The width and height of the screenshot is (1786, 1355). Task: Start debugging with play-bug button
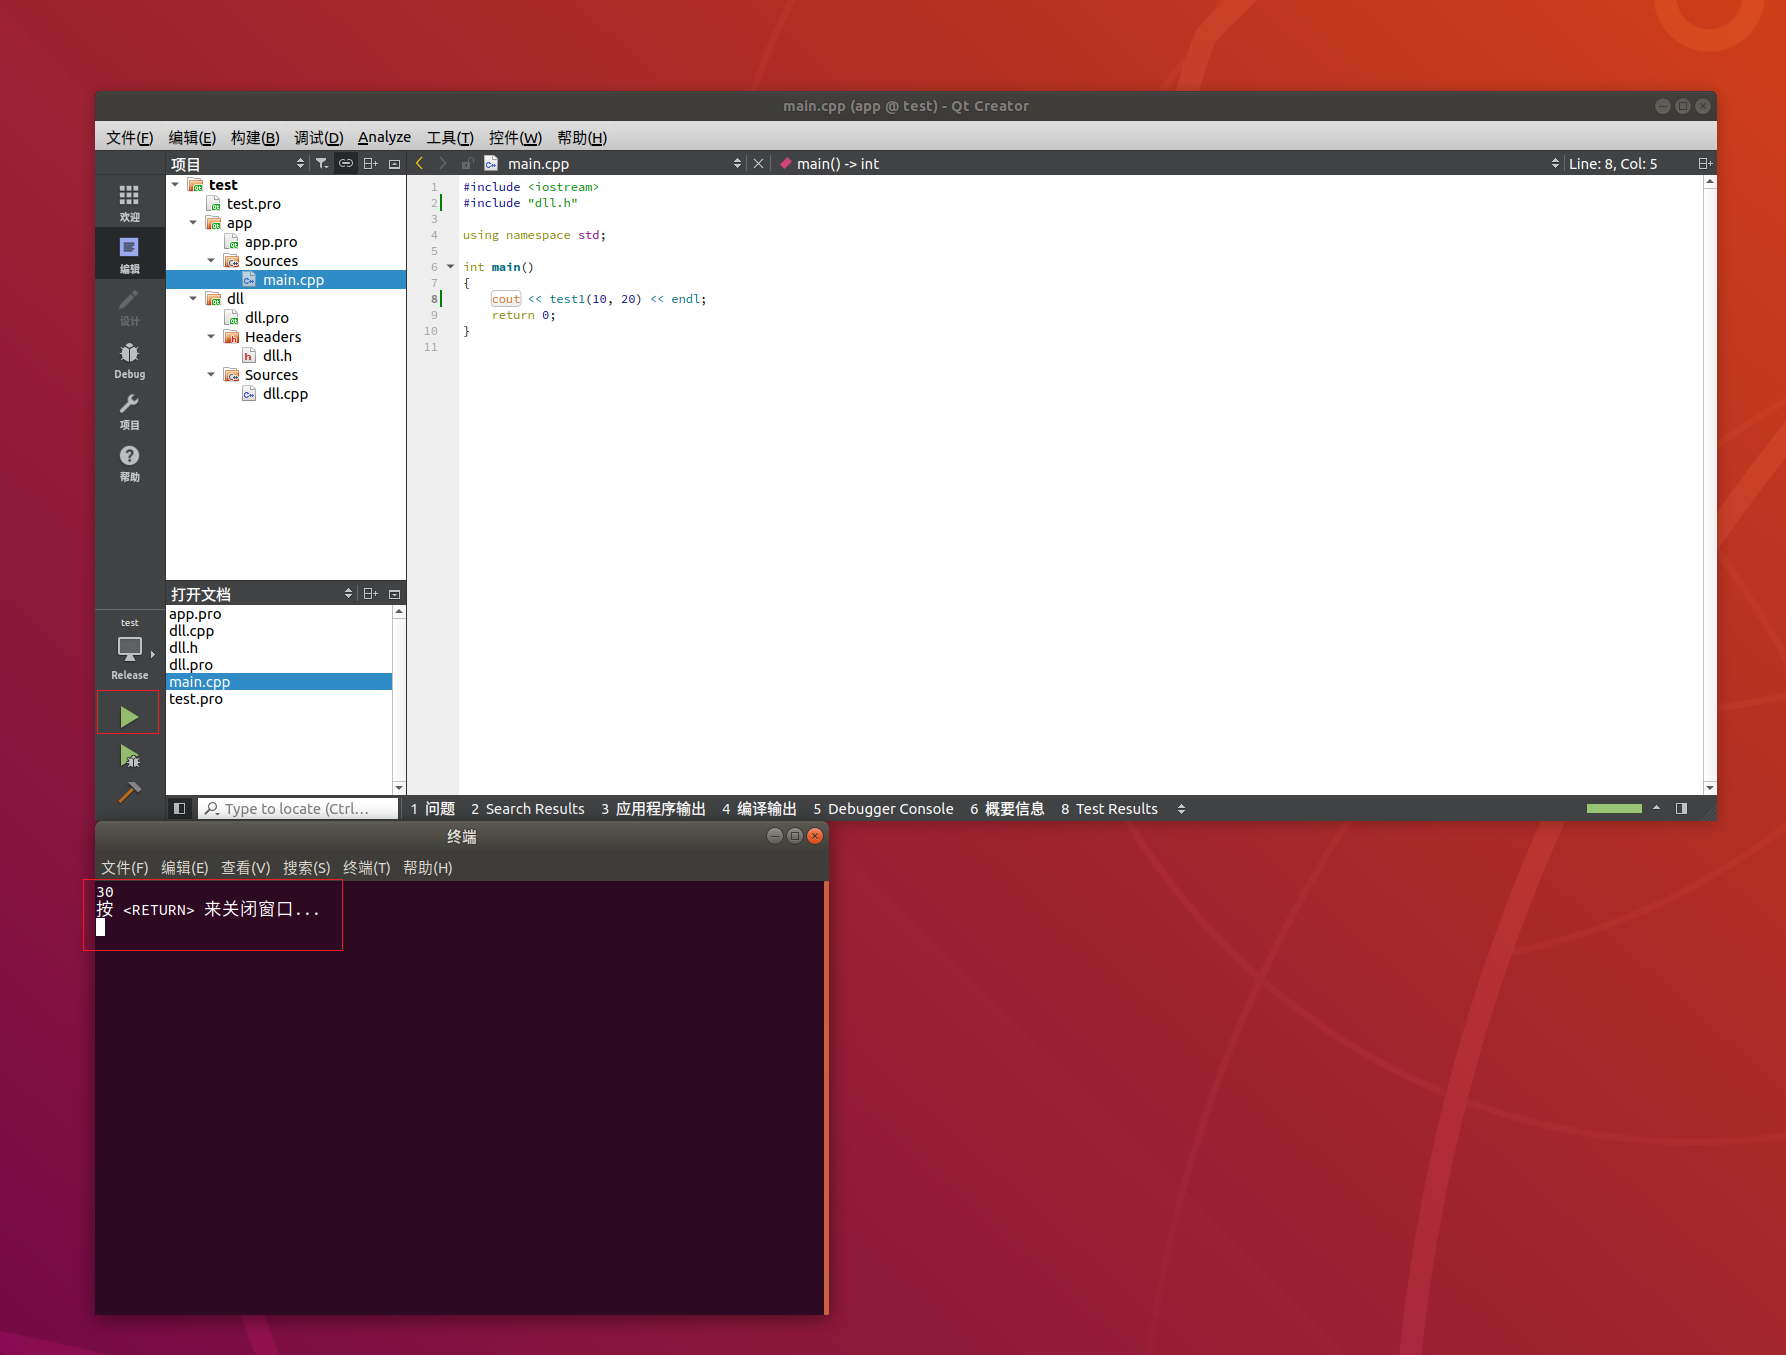click(x=129, y=756)
